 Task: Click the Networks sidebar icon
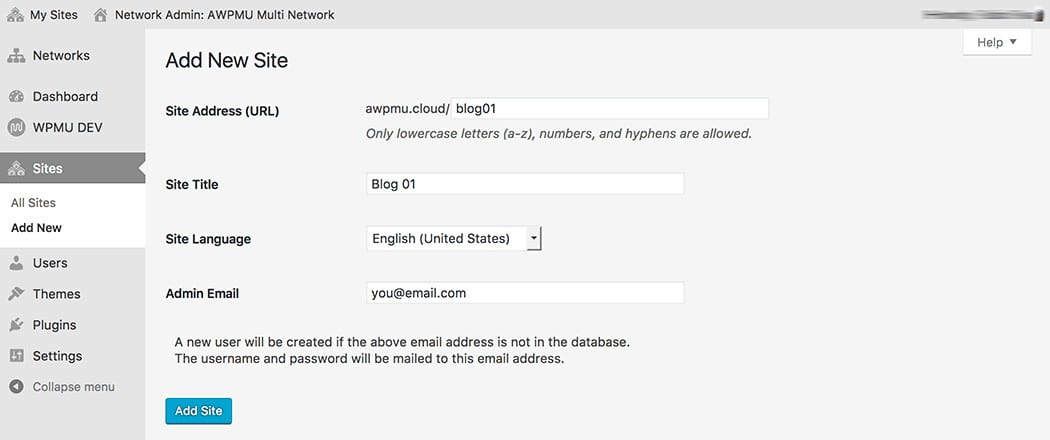pos(16,56)
